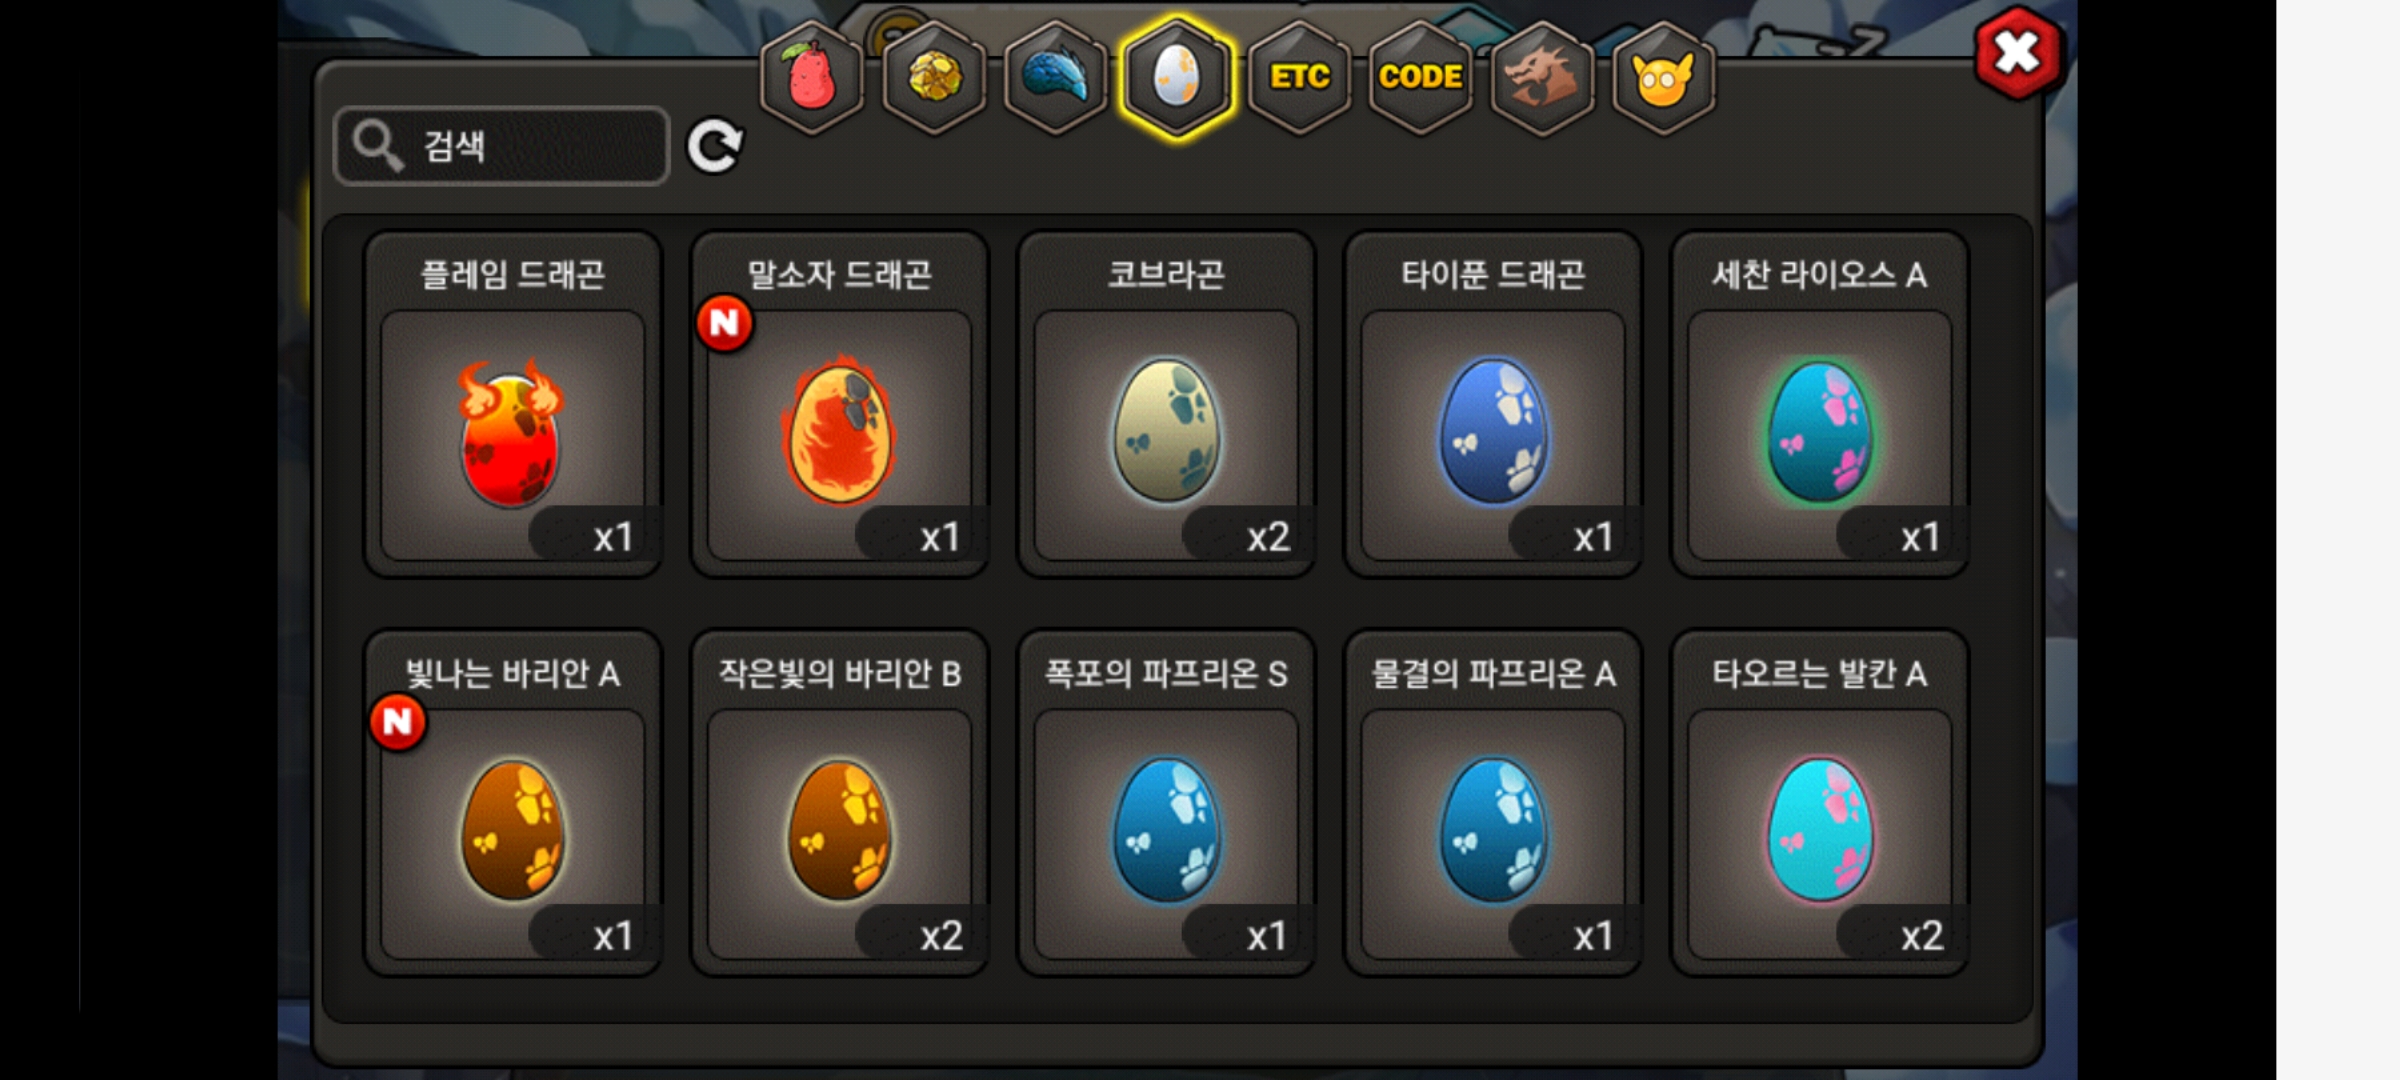Viewport: 2400px width, 1080px height.
Task: Select the egg inventory tab icon
Action: (x=1177, y=78)
